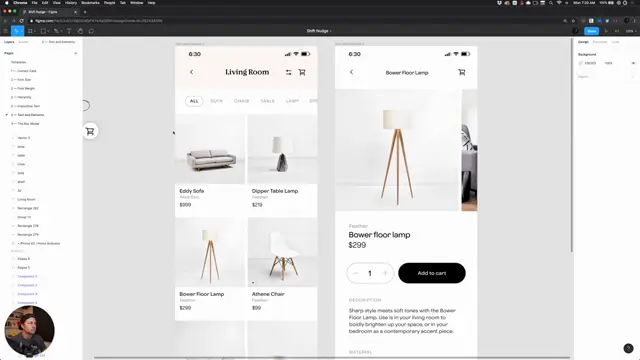Click the canvas vertical scrollbar
Screen dimensions: 640x360
[572, 145]
